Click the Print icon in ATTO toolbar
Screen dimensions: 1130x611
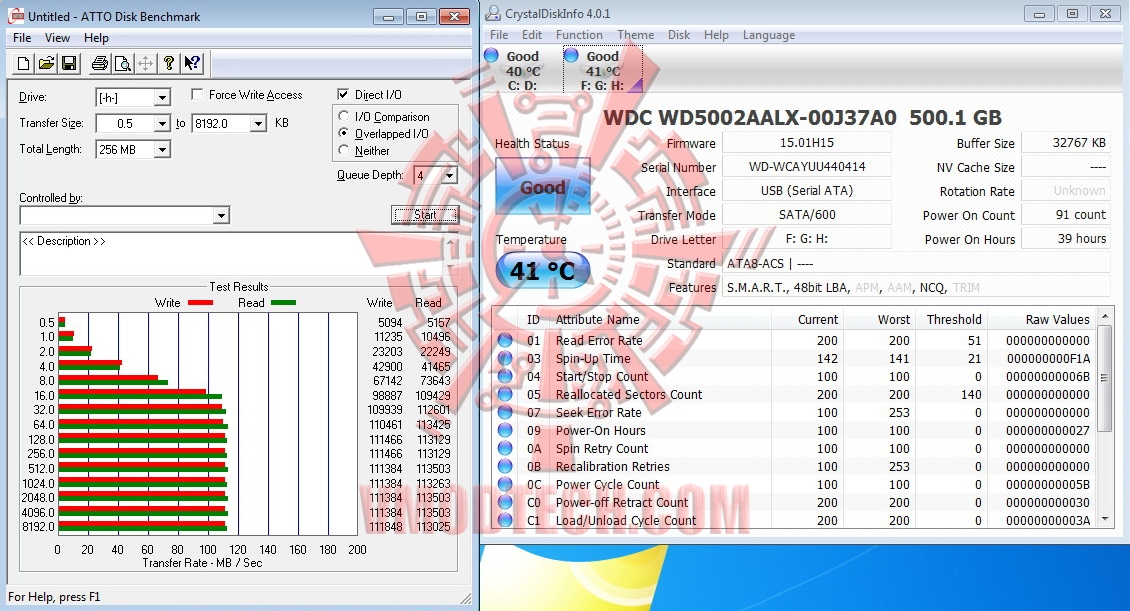pyautogui.click(x=99, y=63)
